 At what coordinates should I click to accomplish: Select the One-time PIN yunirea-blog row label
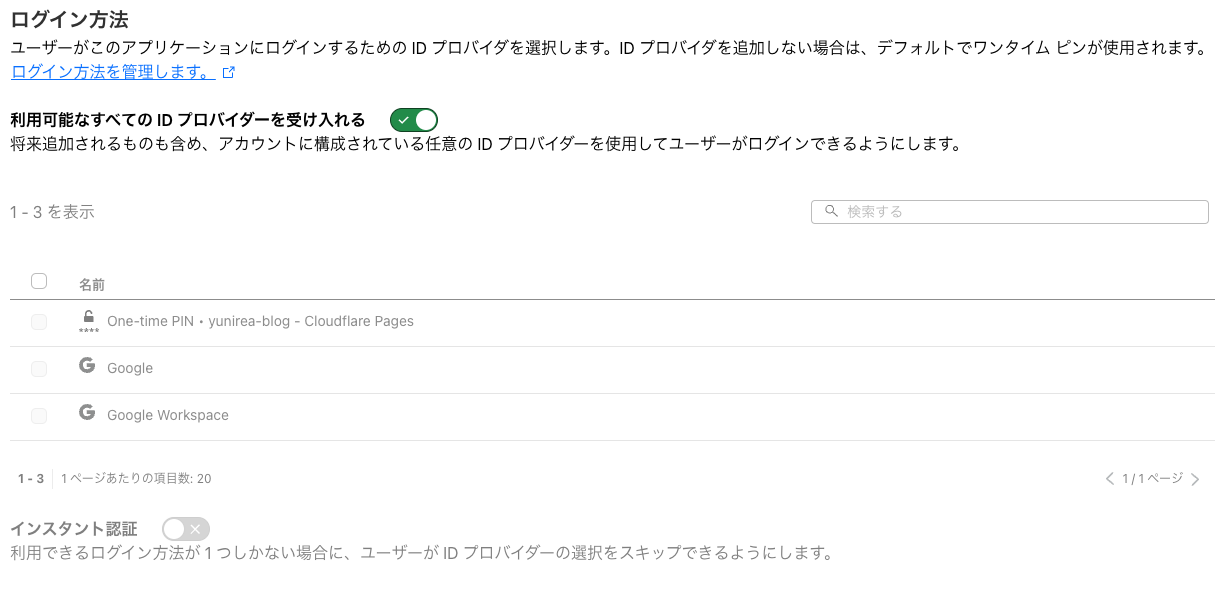[x=260, y=322]
